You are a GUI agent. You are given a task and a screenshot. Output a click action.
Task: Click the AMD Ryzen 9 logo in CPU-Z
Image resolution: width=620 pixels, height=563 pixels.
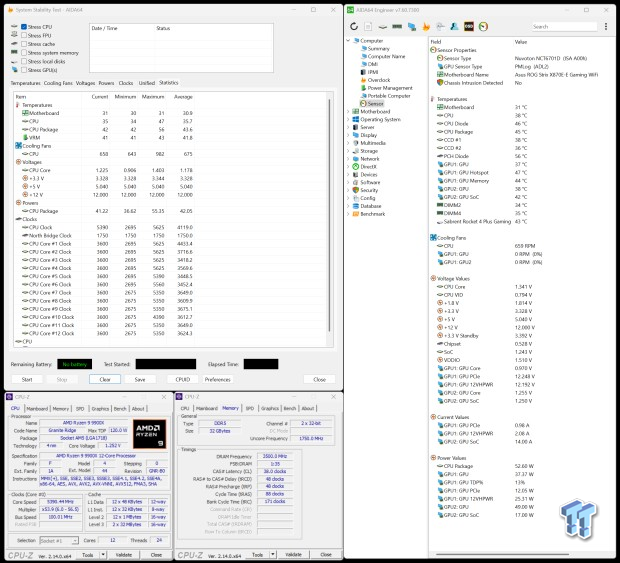tap(149, 434)
